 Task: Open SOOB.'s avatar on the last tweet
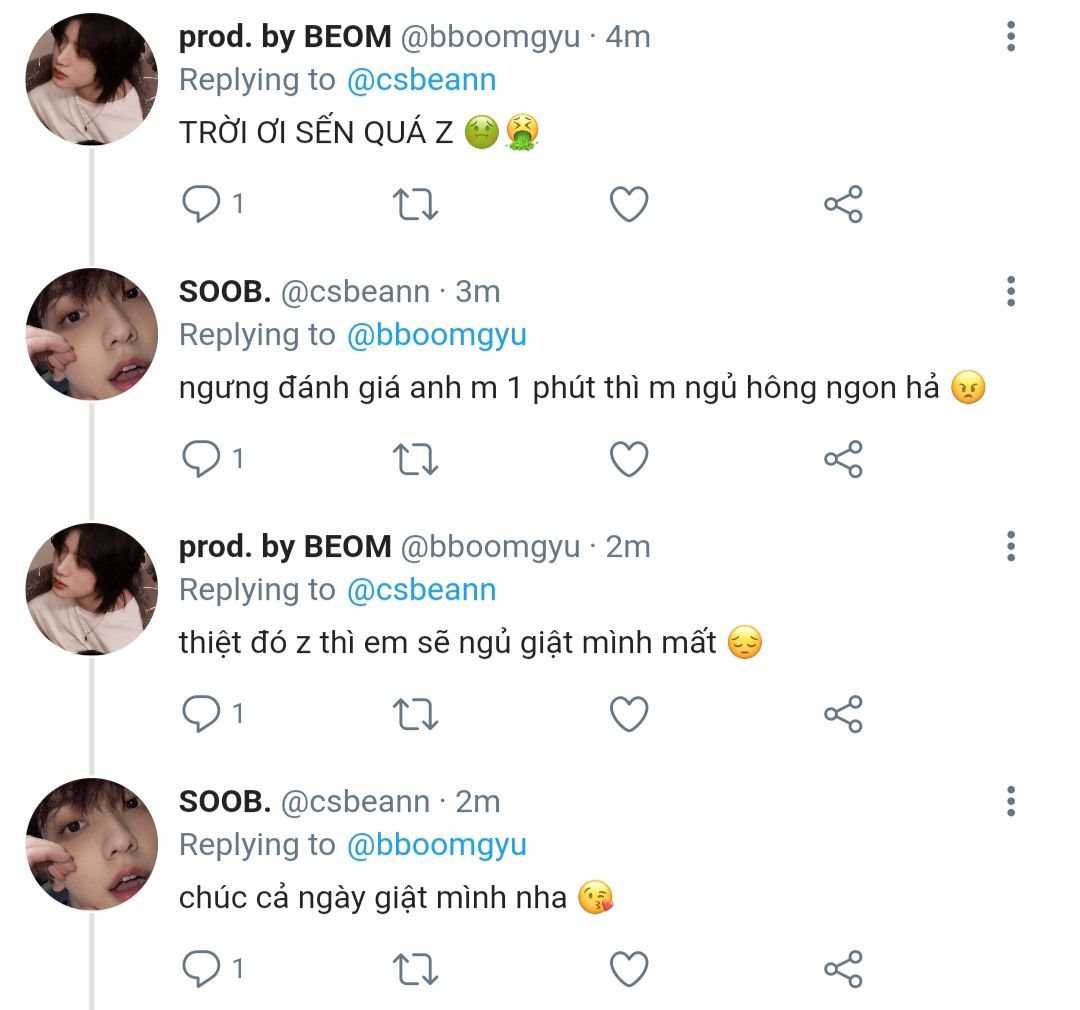point(91,844)
